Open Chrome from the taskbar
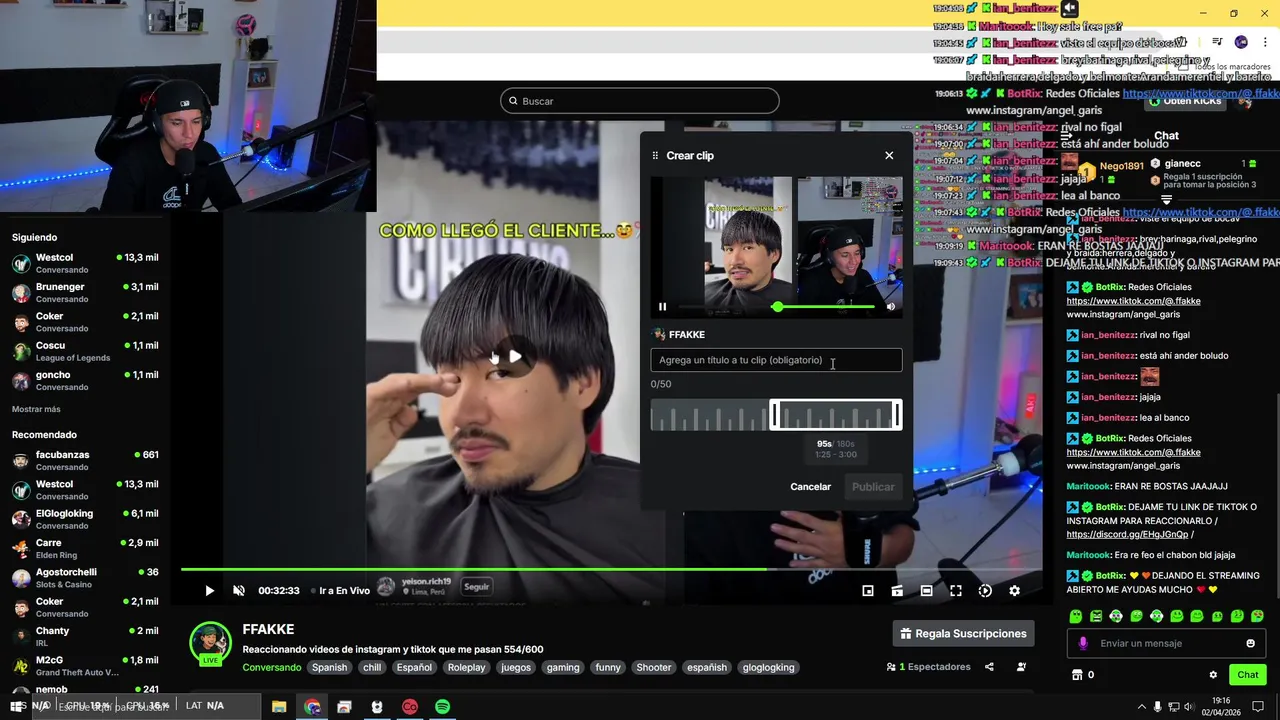 (312, 707)
